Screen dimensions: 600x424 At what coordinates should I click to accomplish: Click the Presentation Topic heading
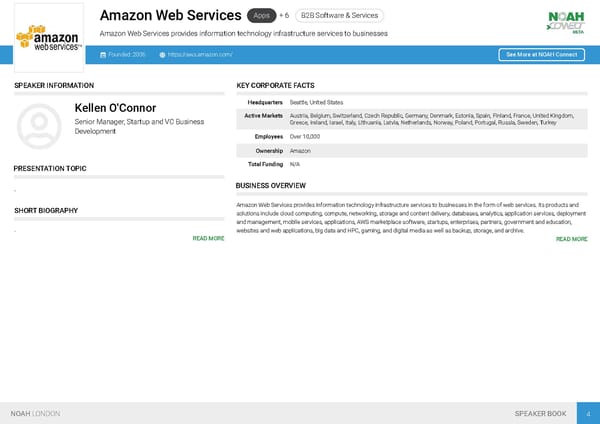50,168
